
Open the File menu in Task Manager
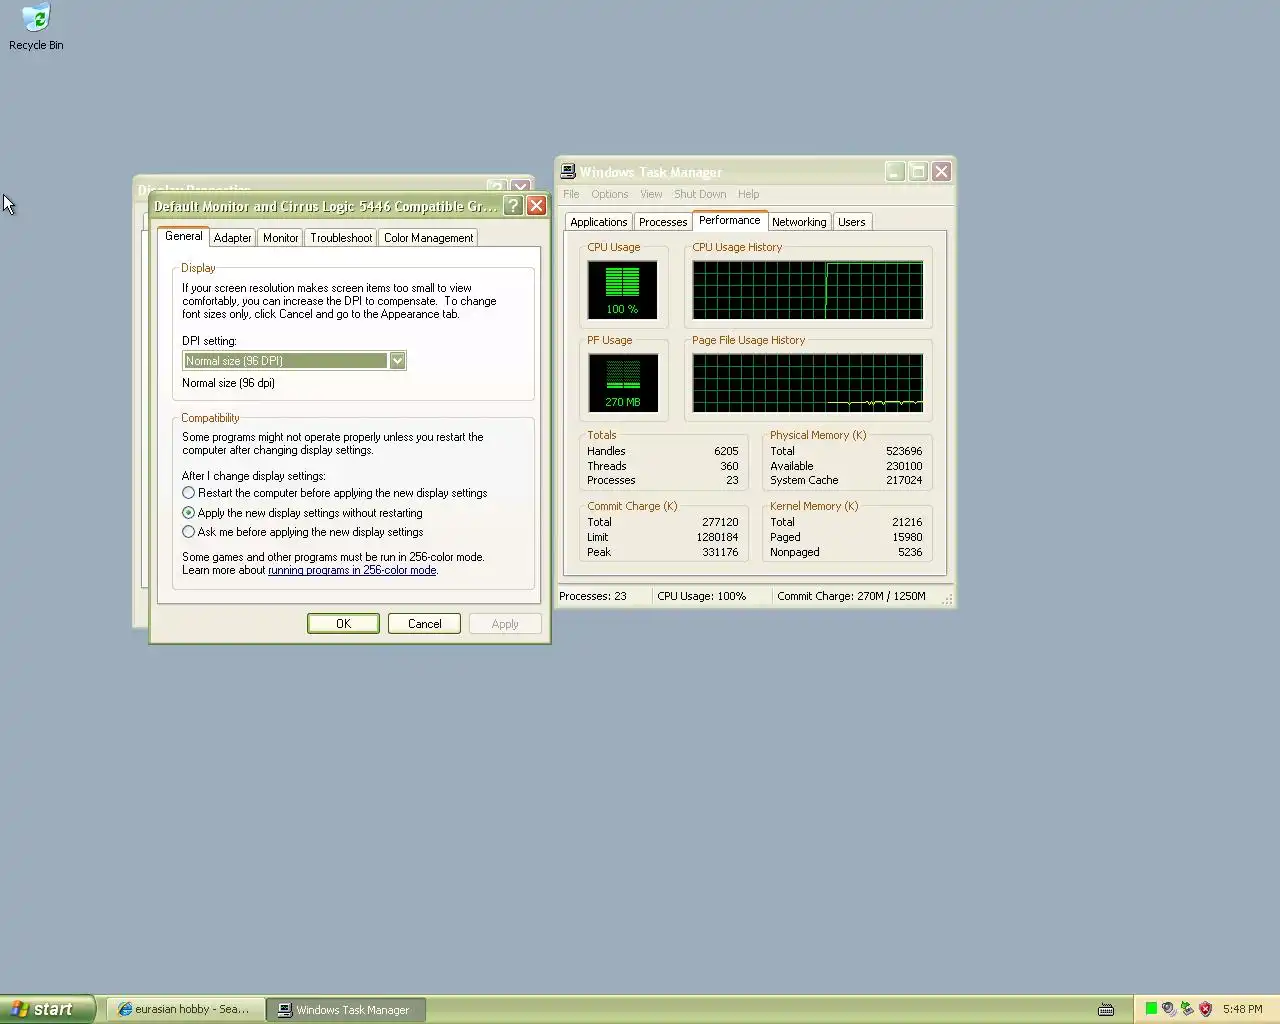coord(571,194)
